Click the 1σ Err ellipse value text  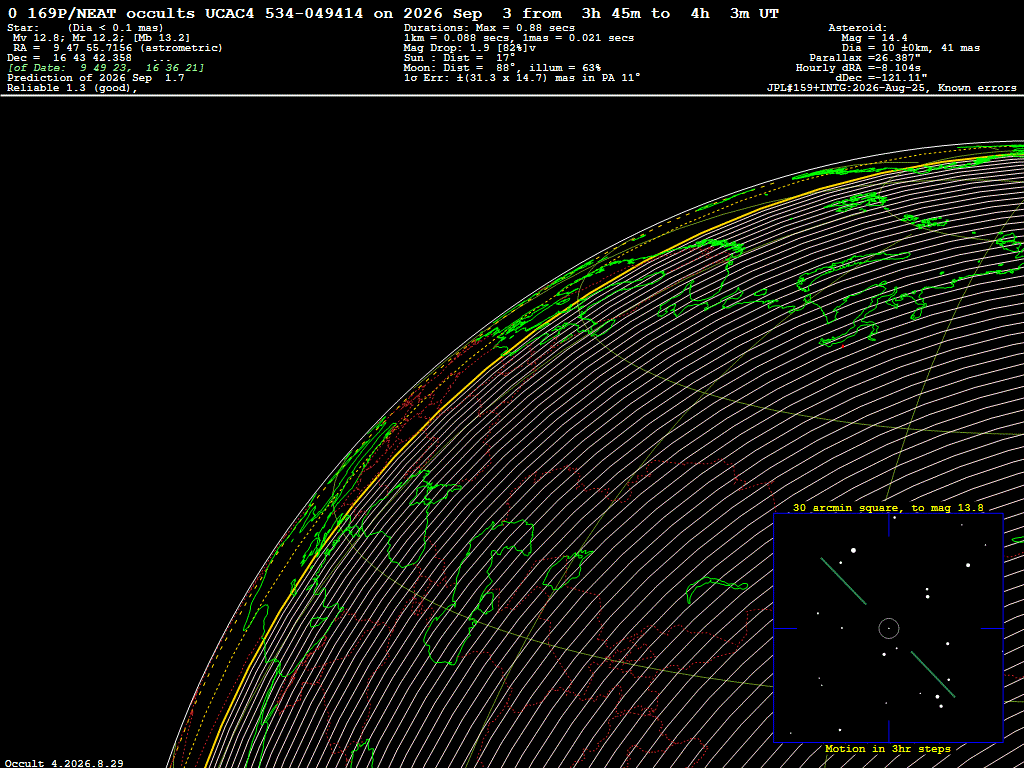[x=522, y=78]
